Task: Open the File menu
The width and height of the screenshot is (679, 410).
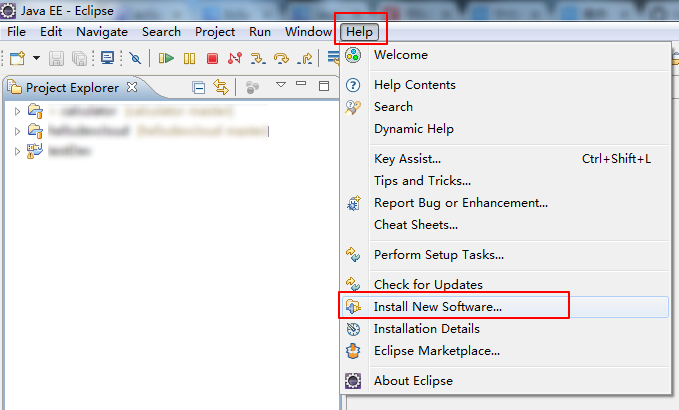Action: pos(16,32)
